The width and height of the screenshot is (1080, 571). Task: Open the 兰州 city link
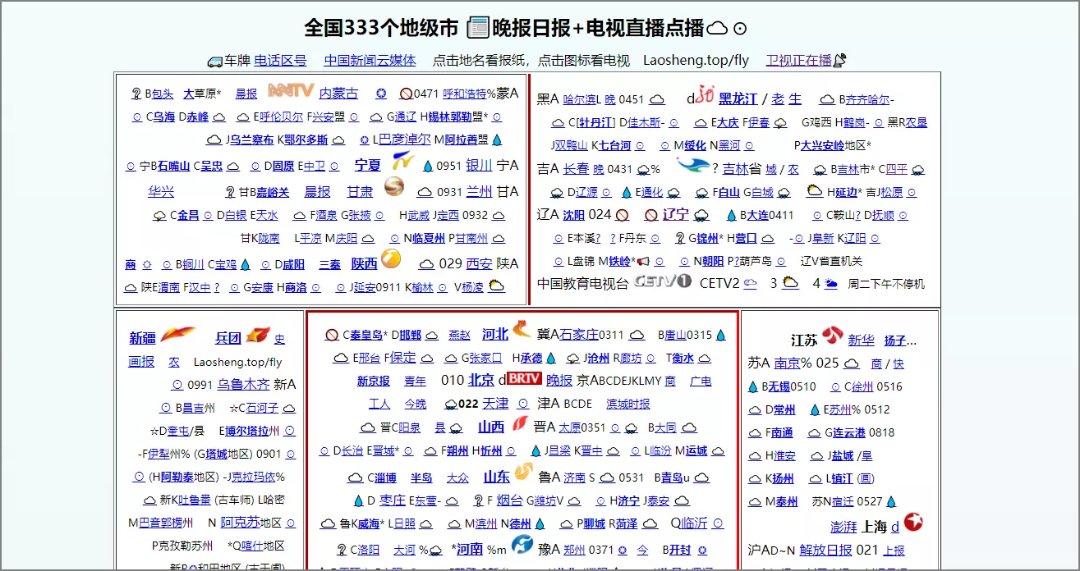(x=479, y=192)
